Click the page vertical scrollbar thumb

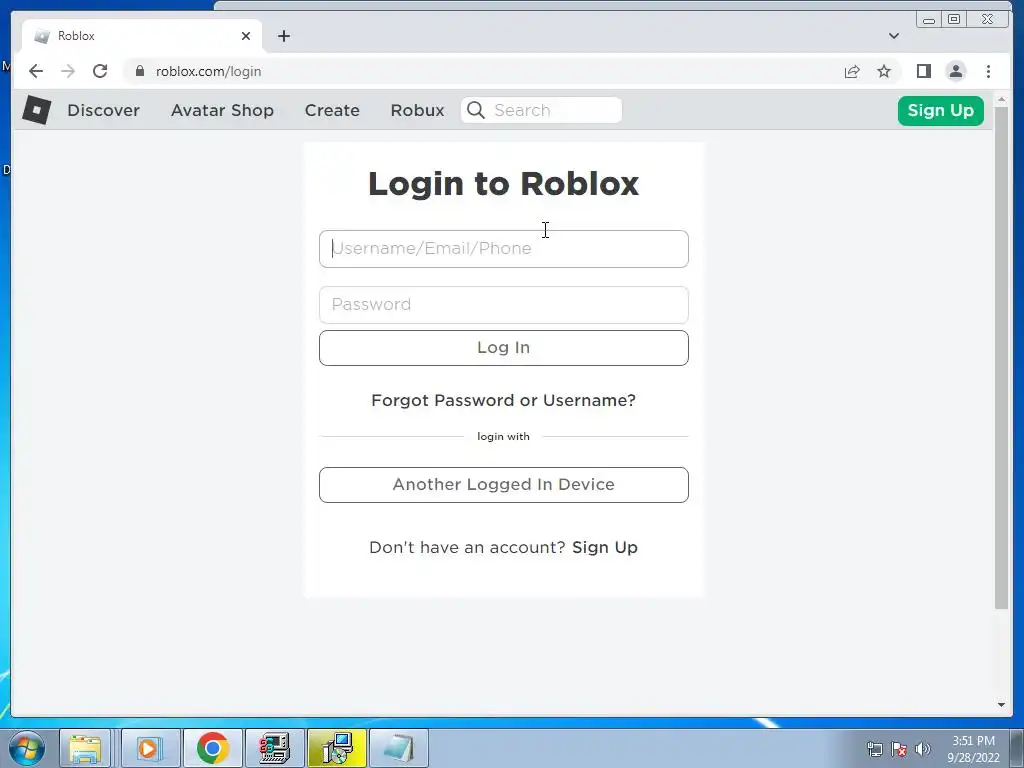click(x=1001, y=359)
